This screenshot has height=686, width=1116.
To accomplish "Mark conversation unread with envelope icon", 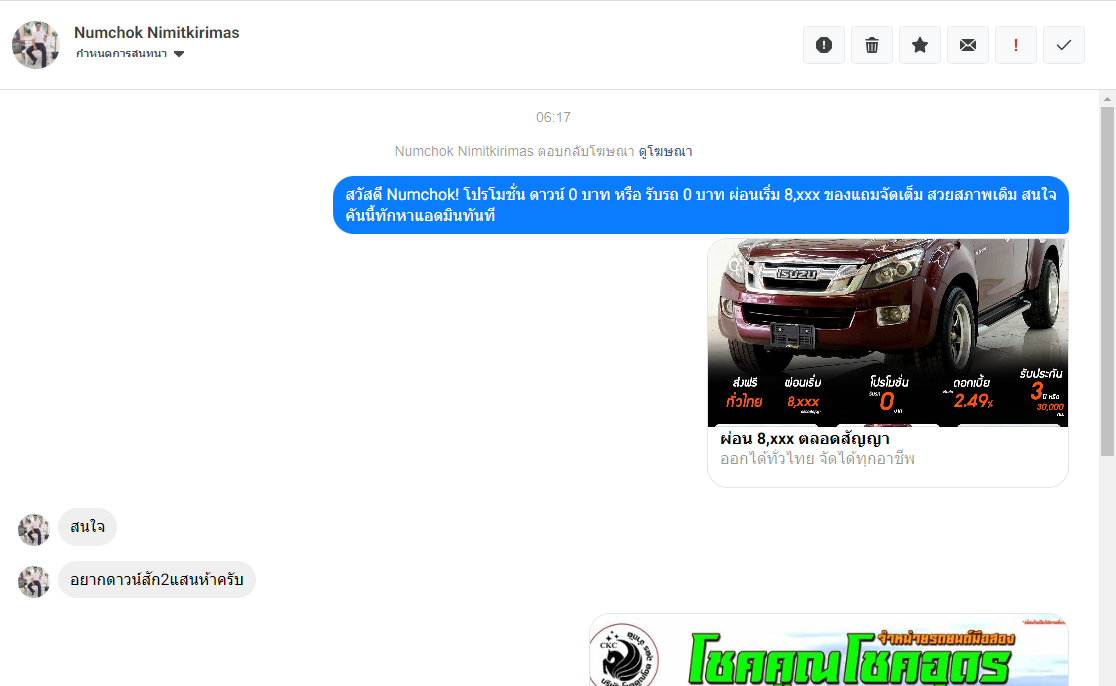I will (968, 45).
